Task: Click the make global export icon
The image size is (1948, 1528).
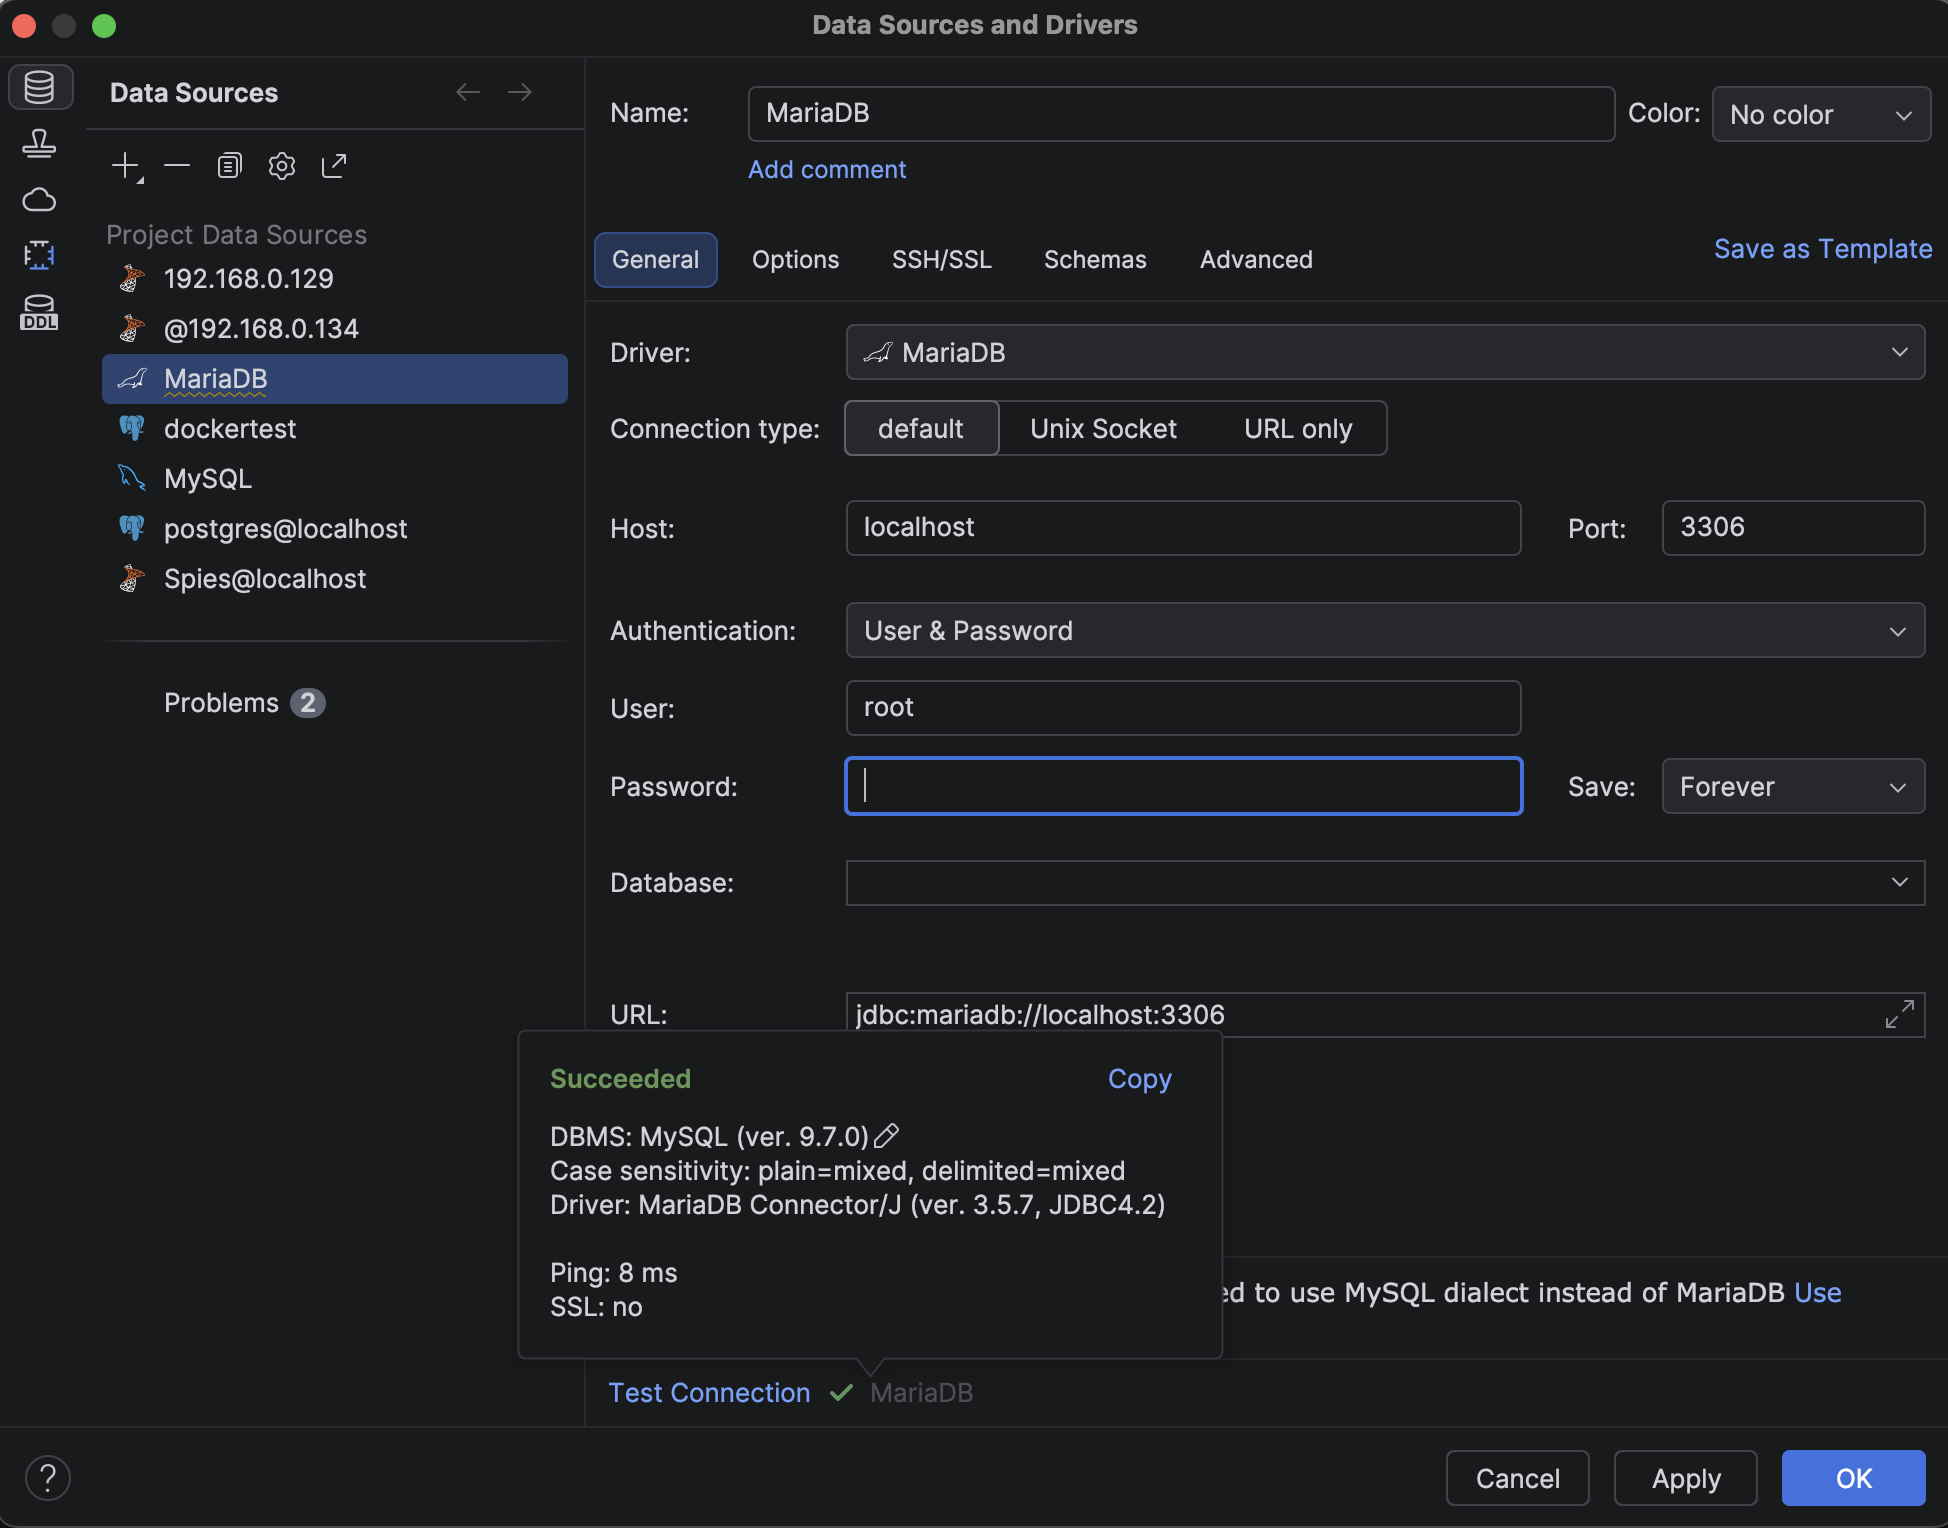Action: (x=334, y=166)
